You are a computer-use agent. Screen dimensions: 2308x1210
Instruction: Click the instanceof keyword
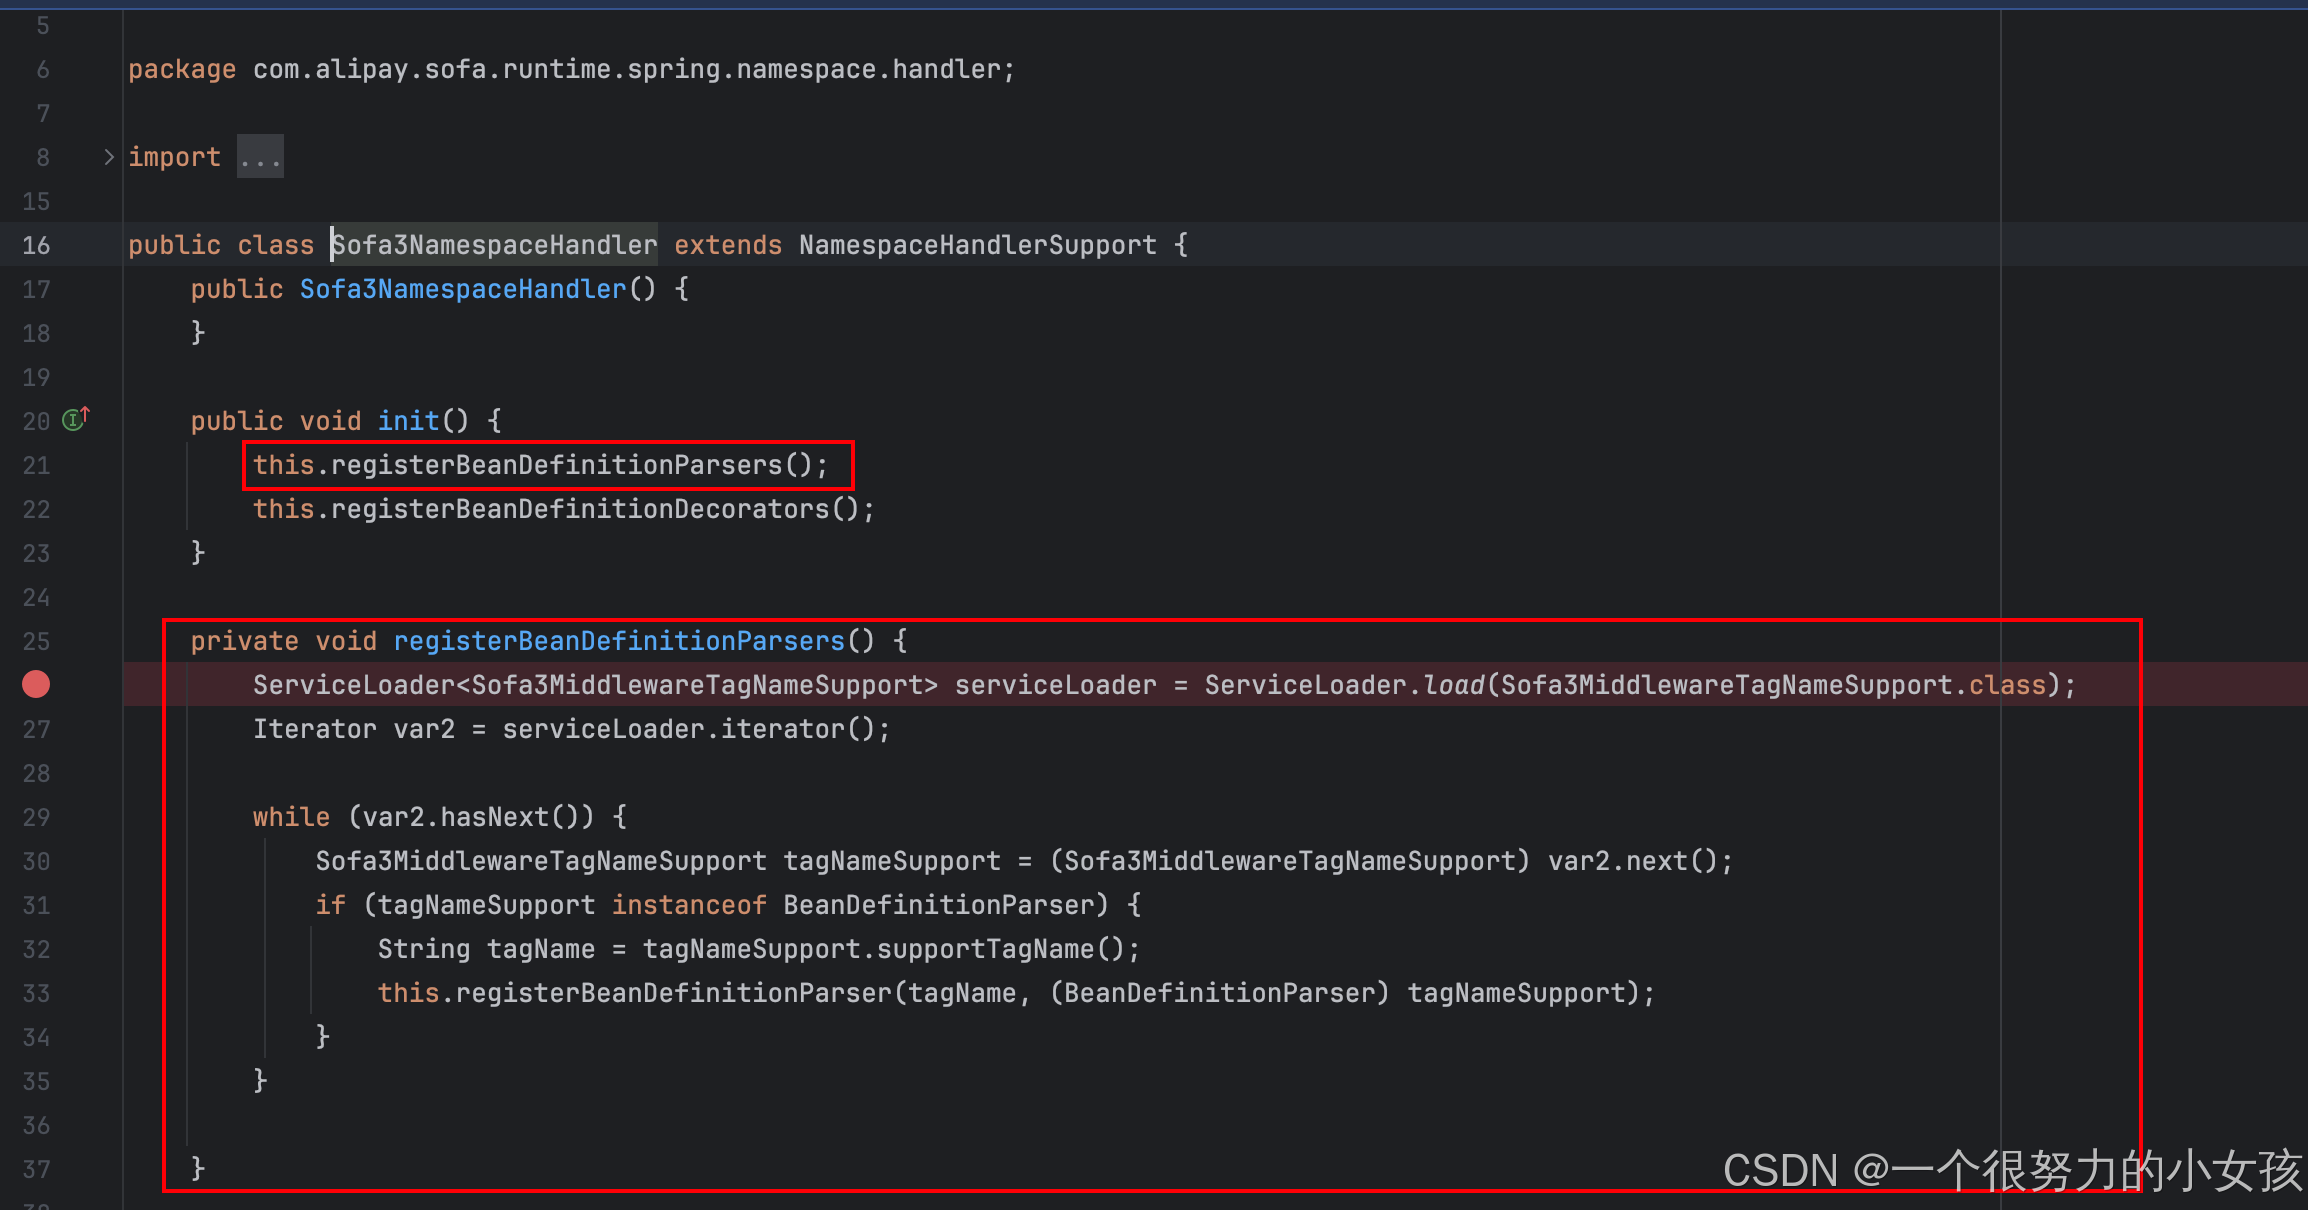click(x=689, y=905)
